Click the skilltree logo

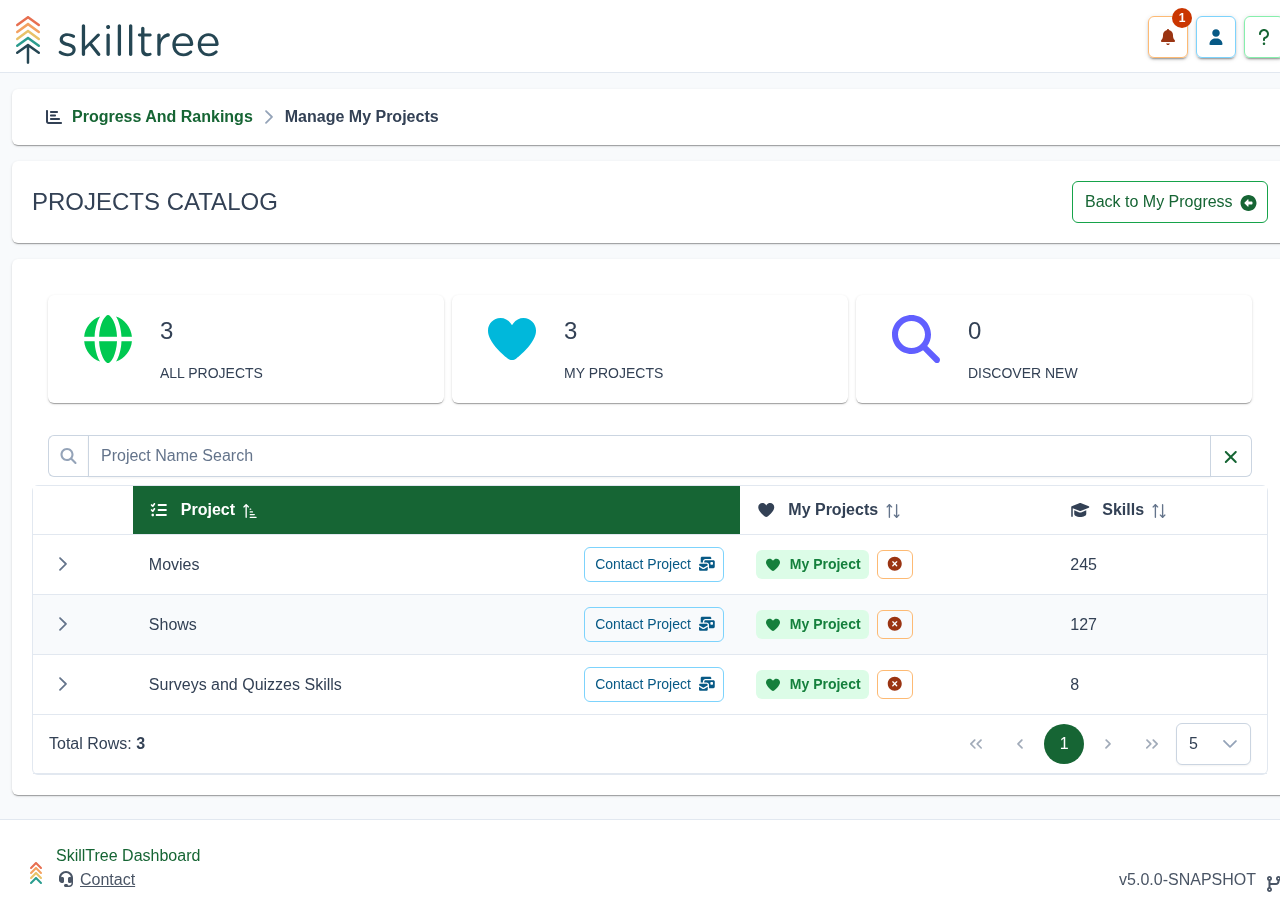click(x=117, y=40)
